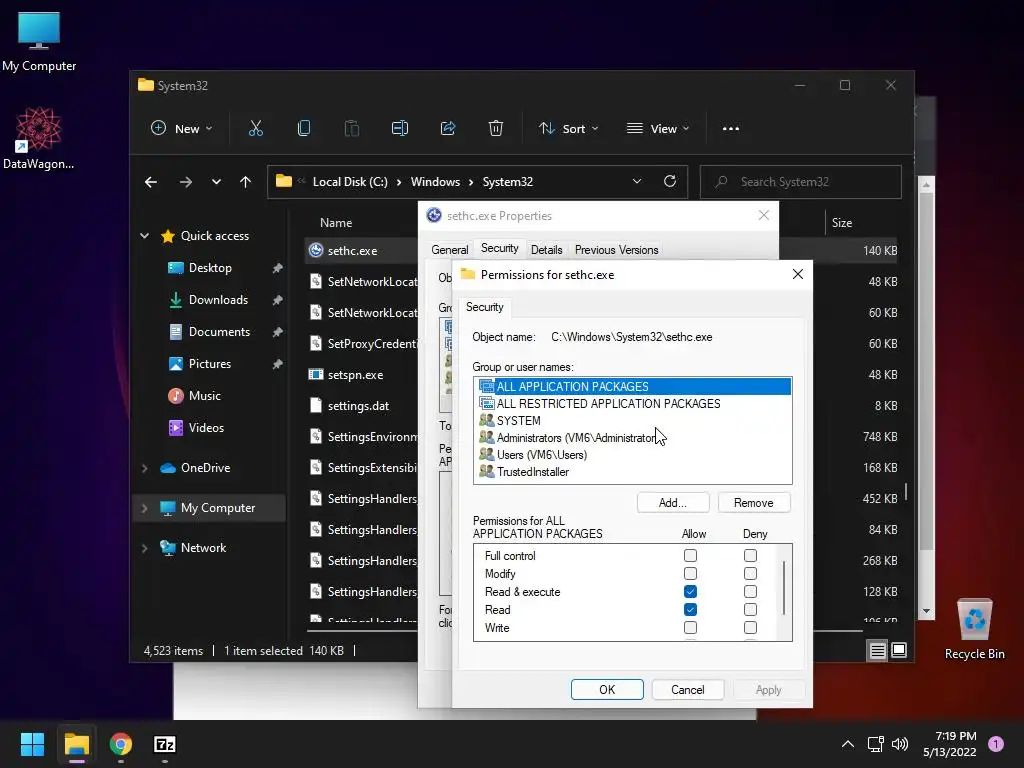This screenshot has height=768, width=1024.
Task: Open recent locations chevron
Action: (216, 182)
